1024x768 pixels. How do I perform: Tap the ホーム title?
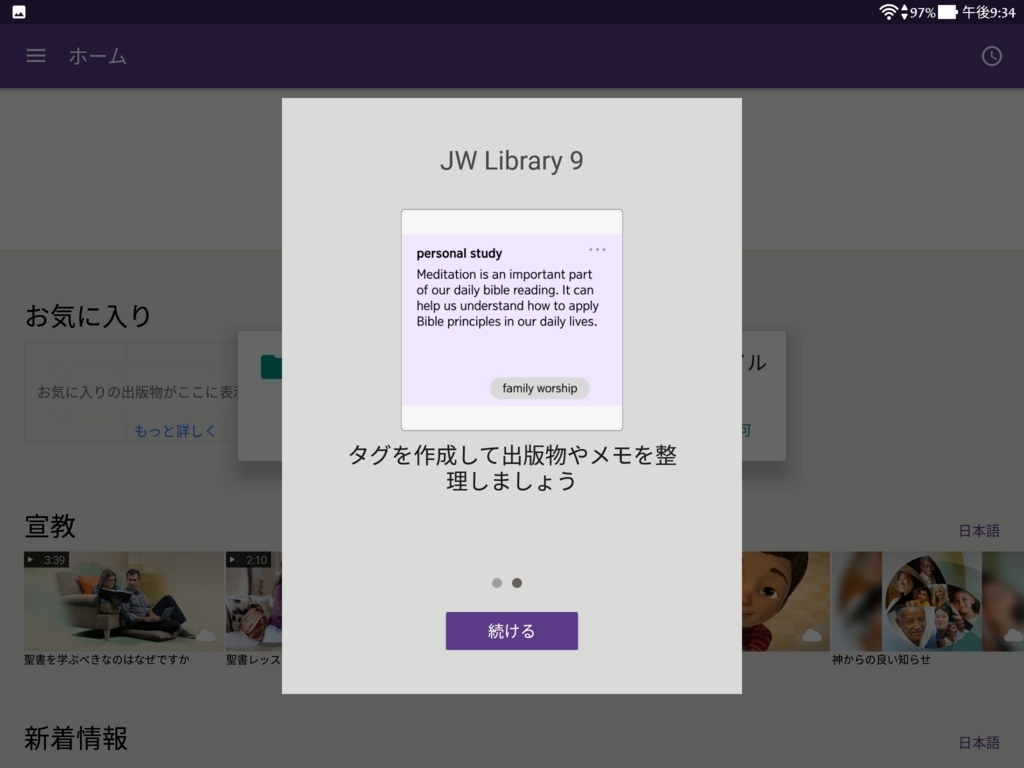tap(98, 56)
